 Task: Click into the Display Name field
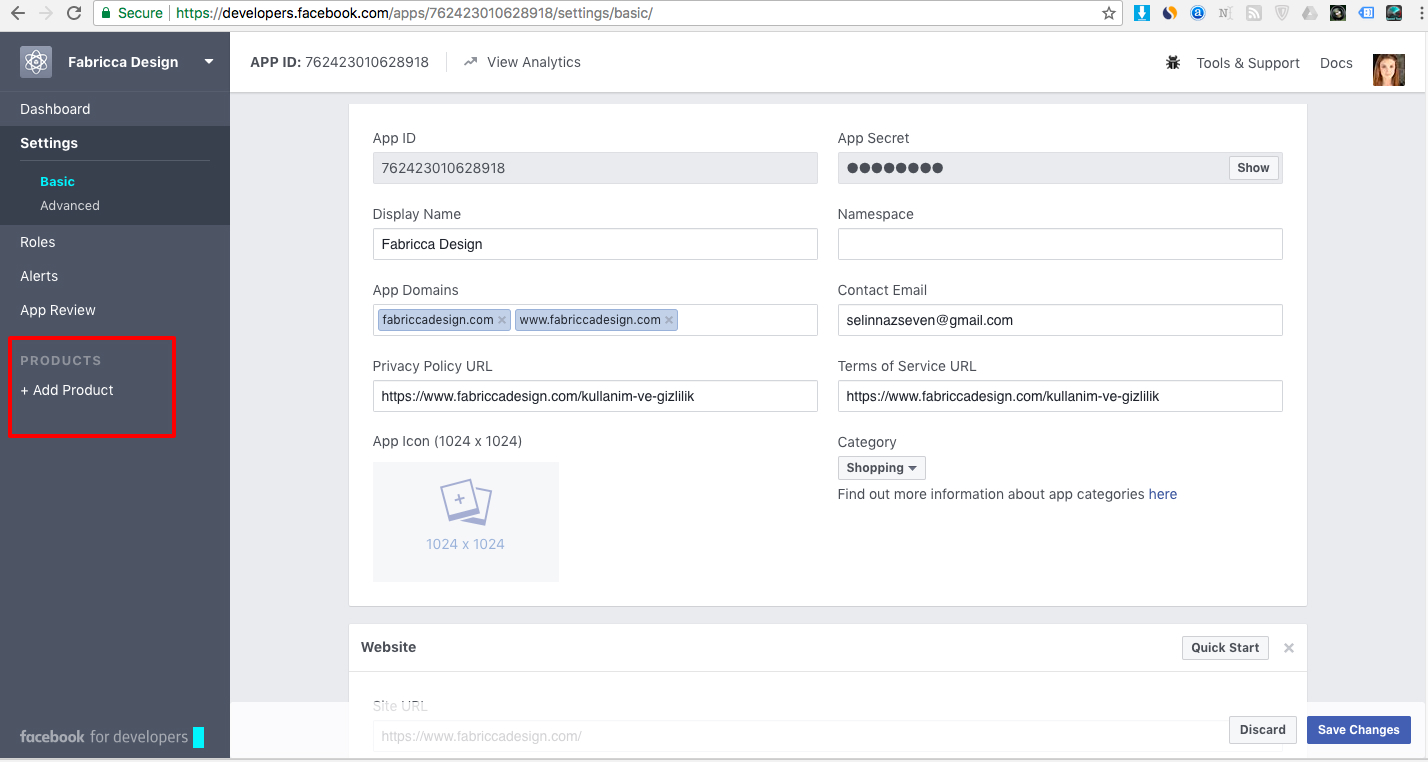[595, 244]
